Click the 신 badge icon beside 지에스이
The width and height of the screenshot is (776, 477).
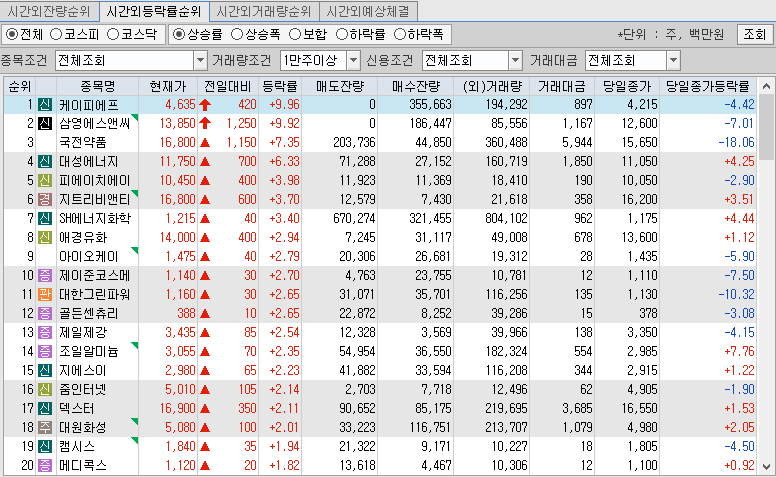pos(45,370)
